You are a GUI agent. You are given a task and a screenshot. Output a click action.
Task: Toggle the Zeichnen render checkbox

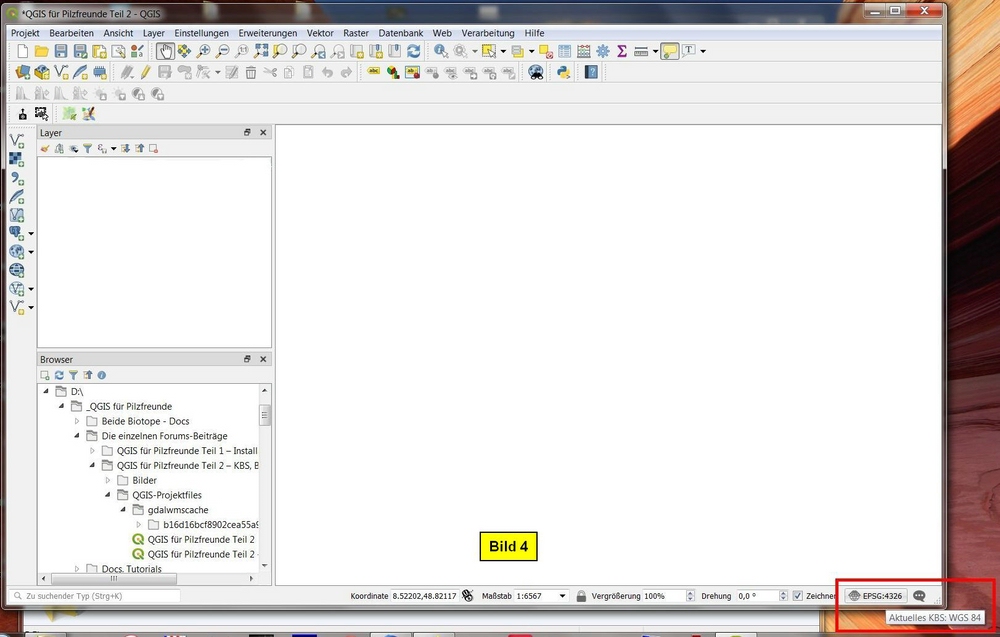click(x=797, y=596)
